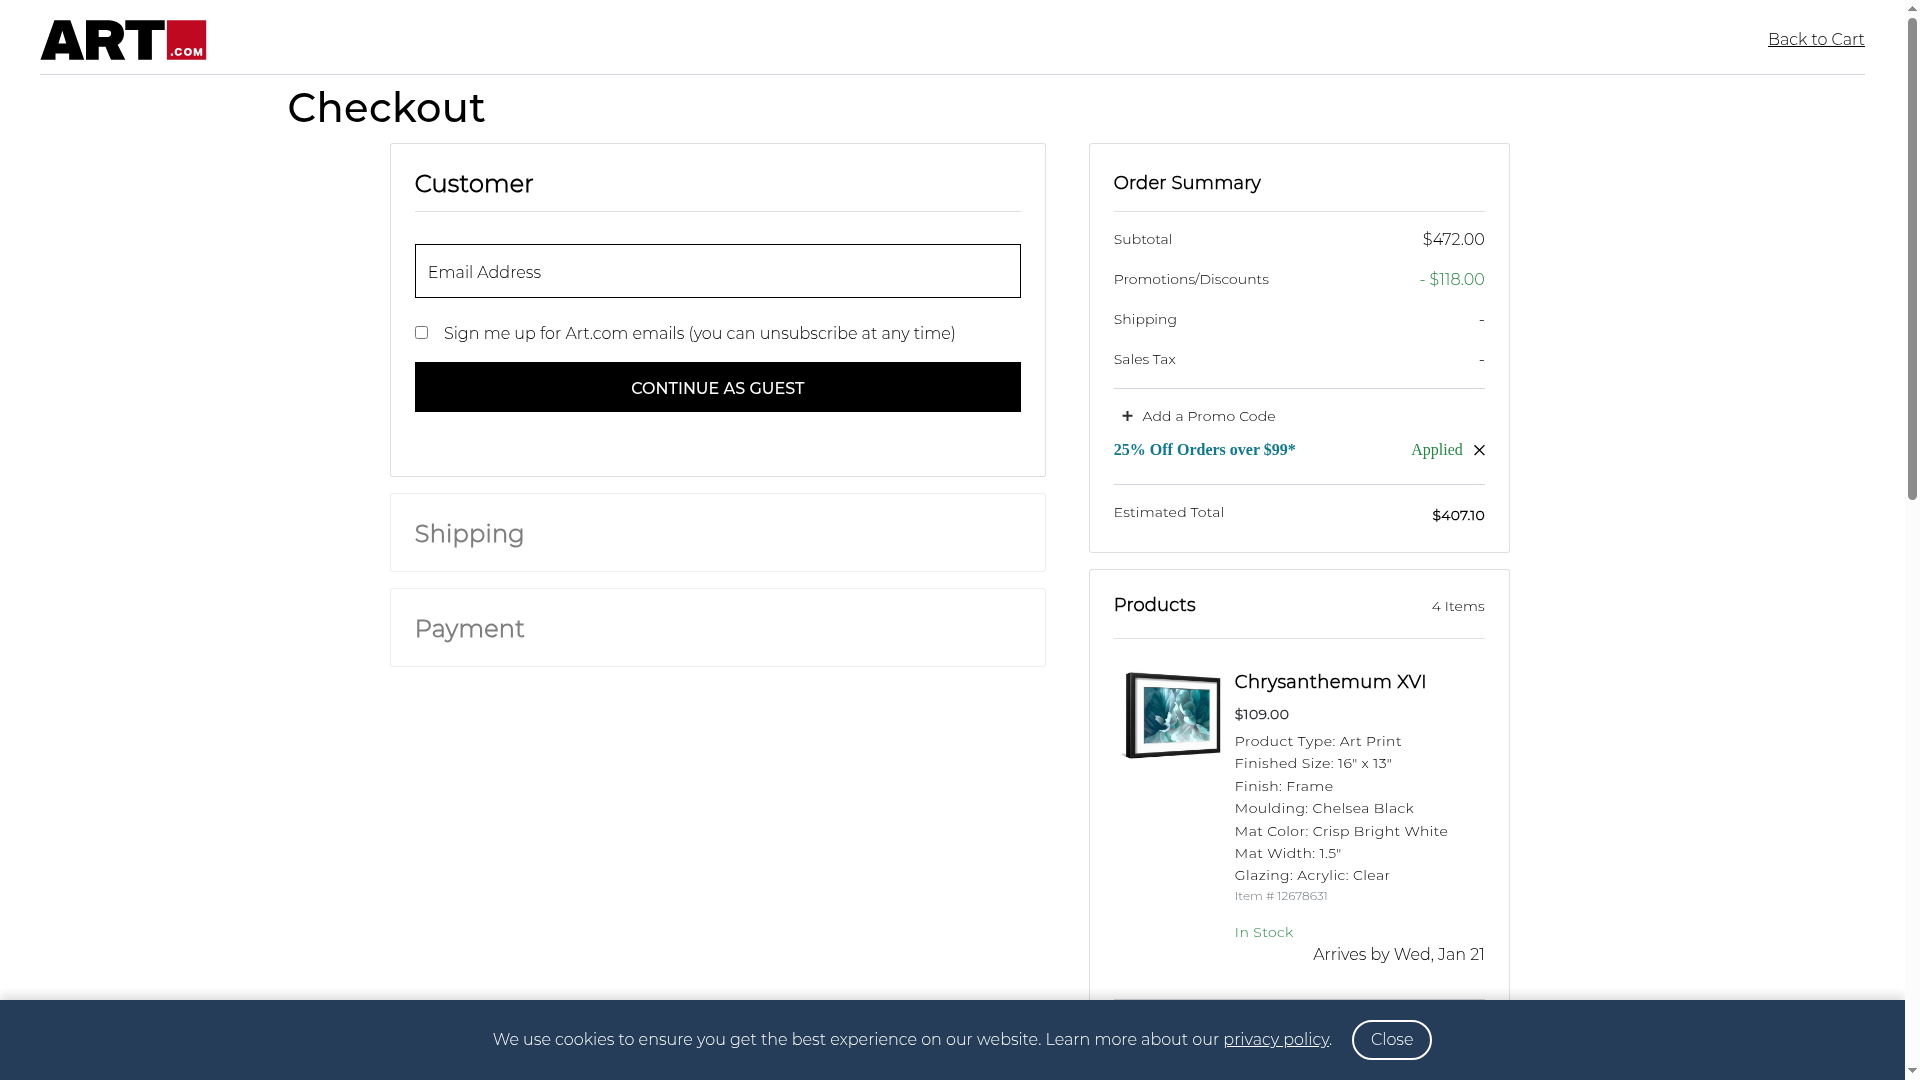
Task: Click the Customer section heading
Action: point(473,184)
